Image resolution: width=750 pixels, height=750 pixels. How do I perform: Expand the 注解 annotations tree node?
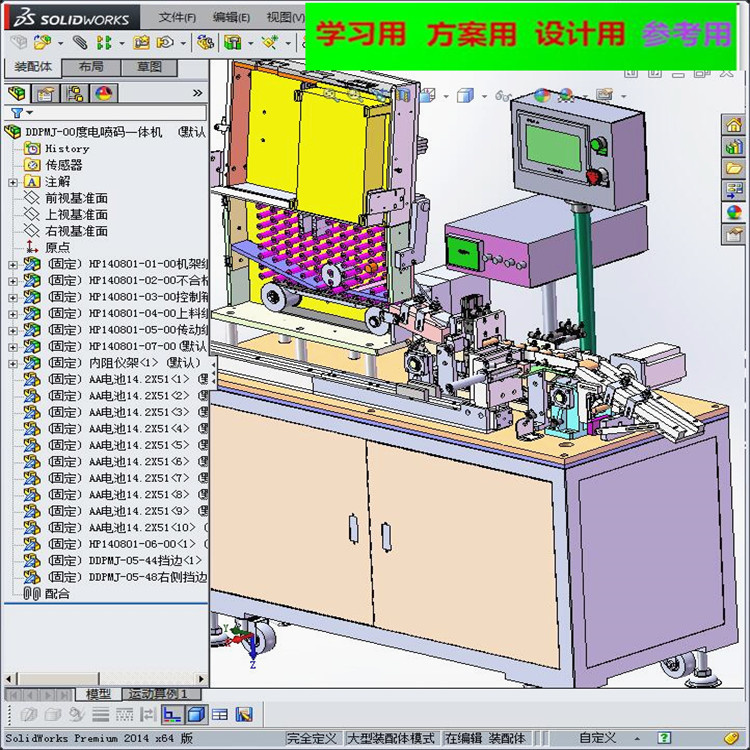point(13,182)
